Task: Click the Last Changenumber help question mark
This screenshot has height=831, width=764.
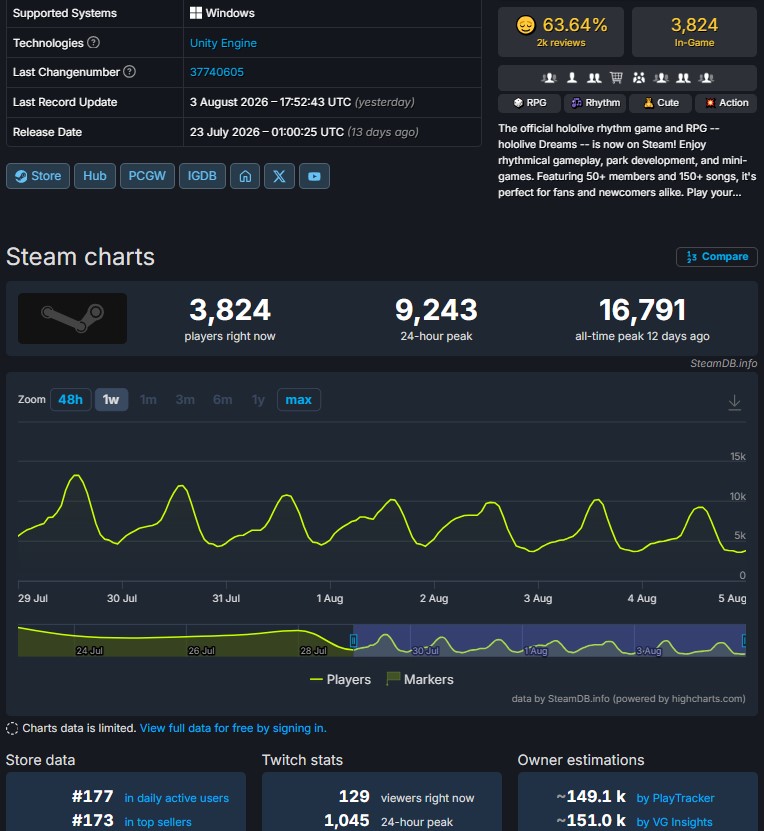Action: [129, 72]
